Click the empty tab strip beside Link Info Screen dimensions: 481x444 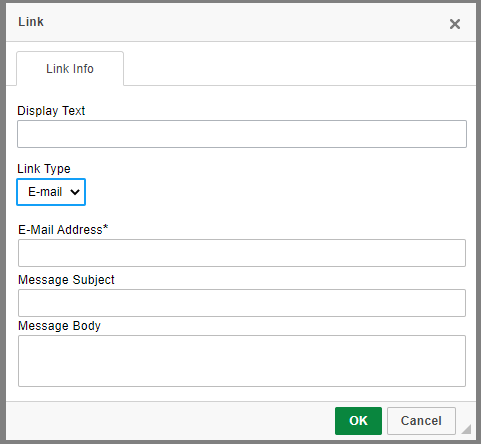point(300,69)
